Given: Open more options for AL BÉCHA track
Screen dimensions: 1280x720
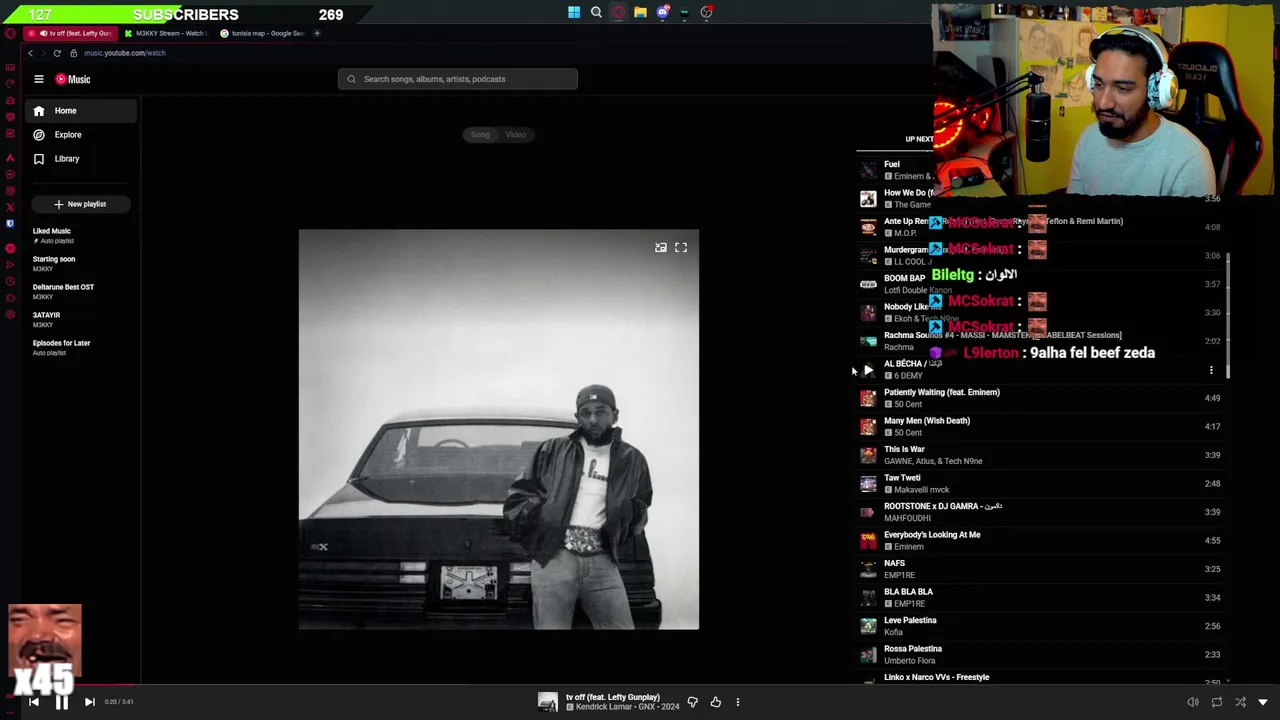Looking at the screenshot, I should (x=1211, y=370).
